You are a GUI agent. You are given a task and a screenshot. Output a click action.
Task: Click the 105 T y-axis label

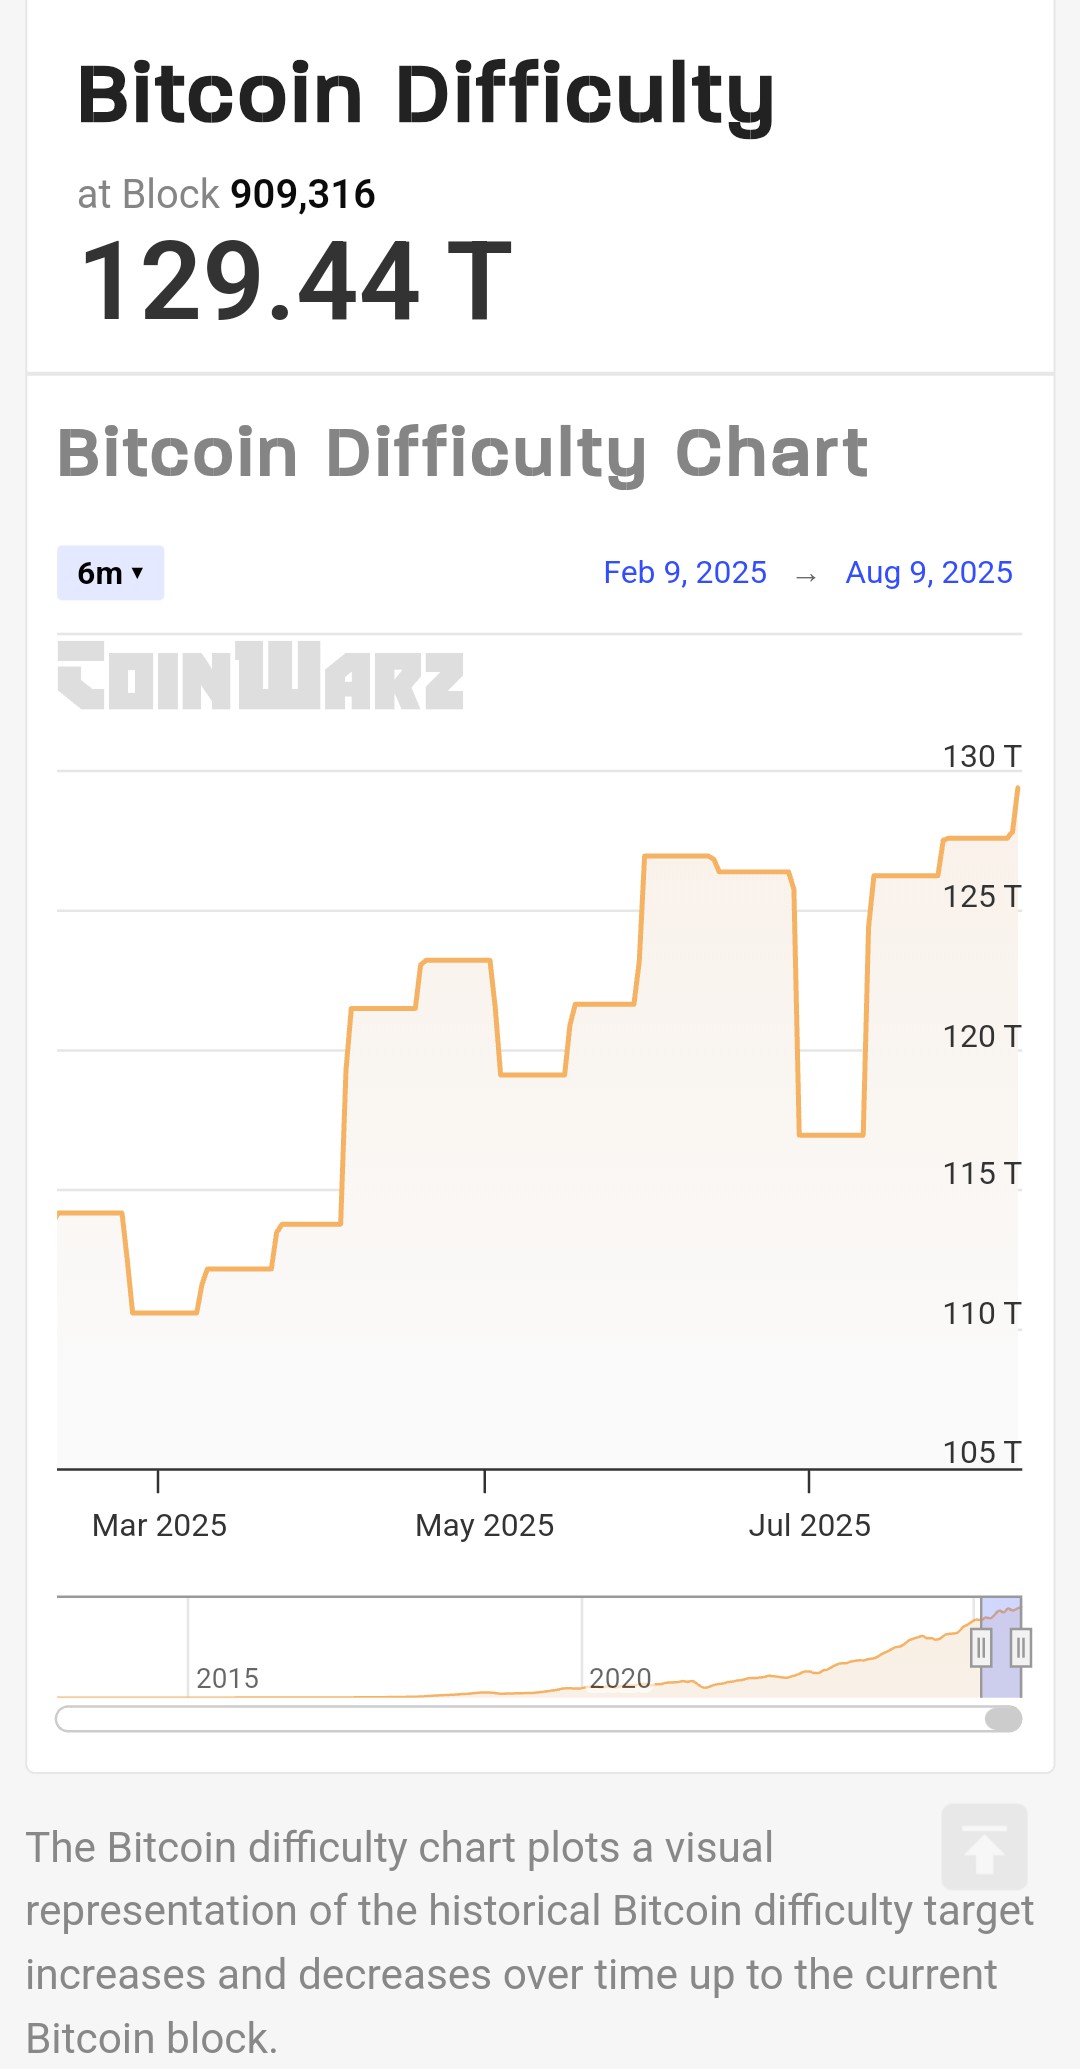point(982,1452)
